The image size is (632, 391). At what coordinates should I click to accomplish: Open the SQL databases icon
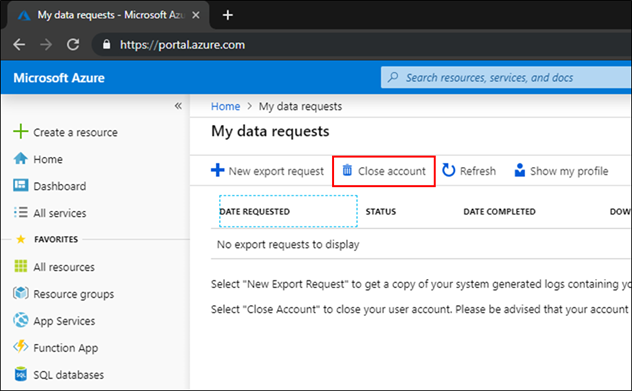[x=21, y=374]
